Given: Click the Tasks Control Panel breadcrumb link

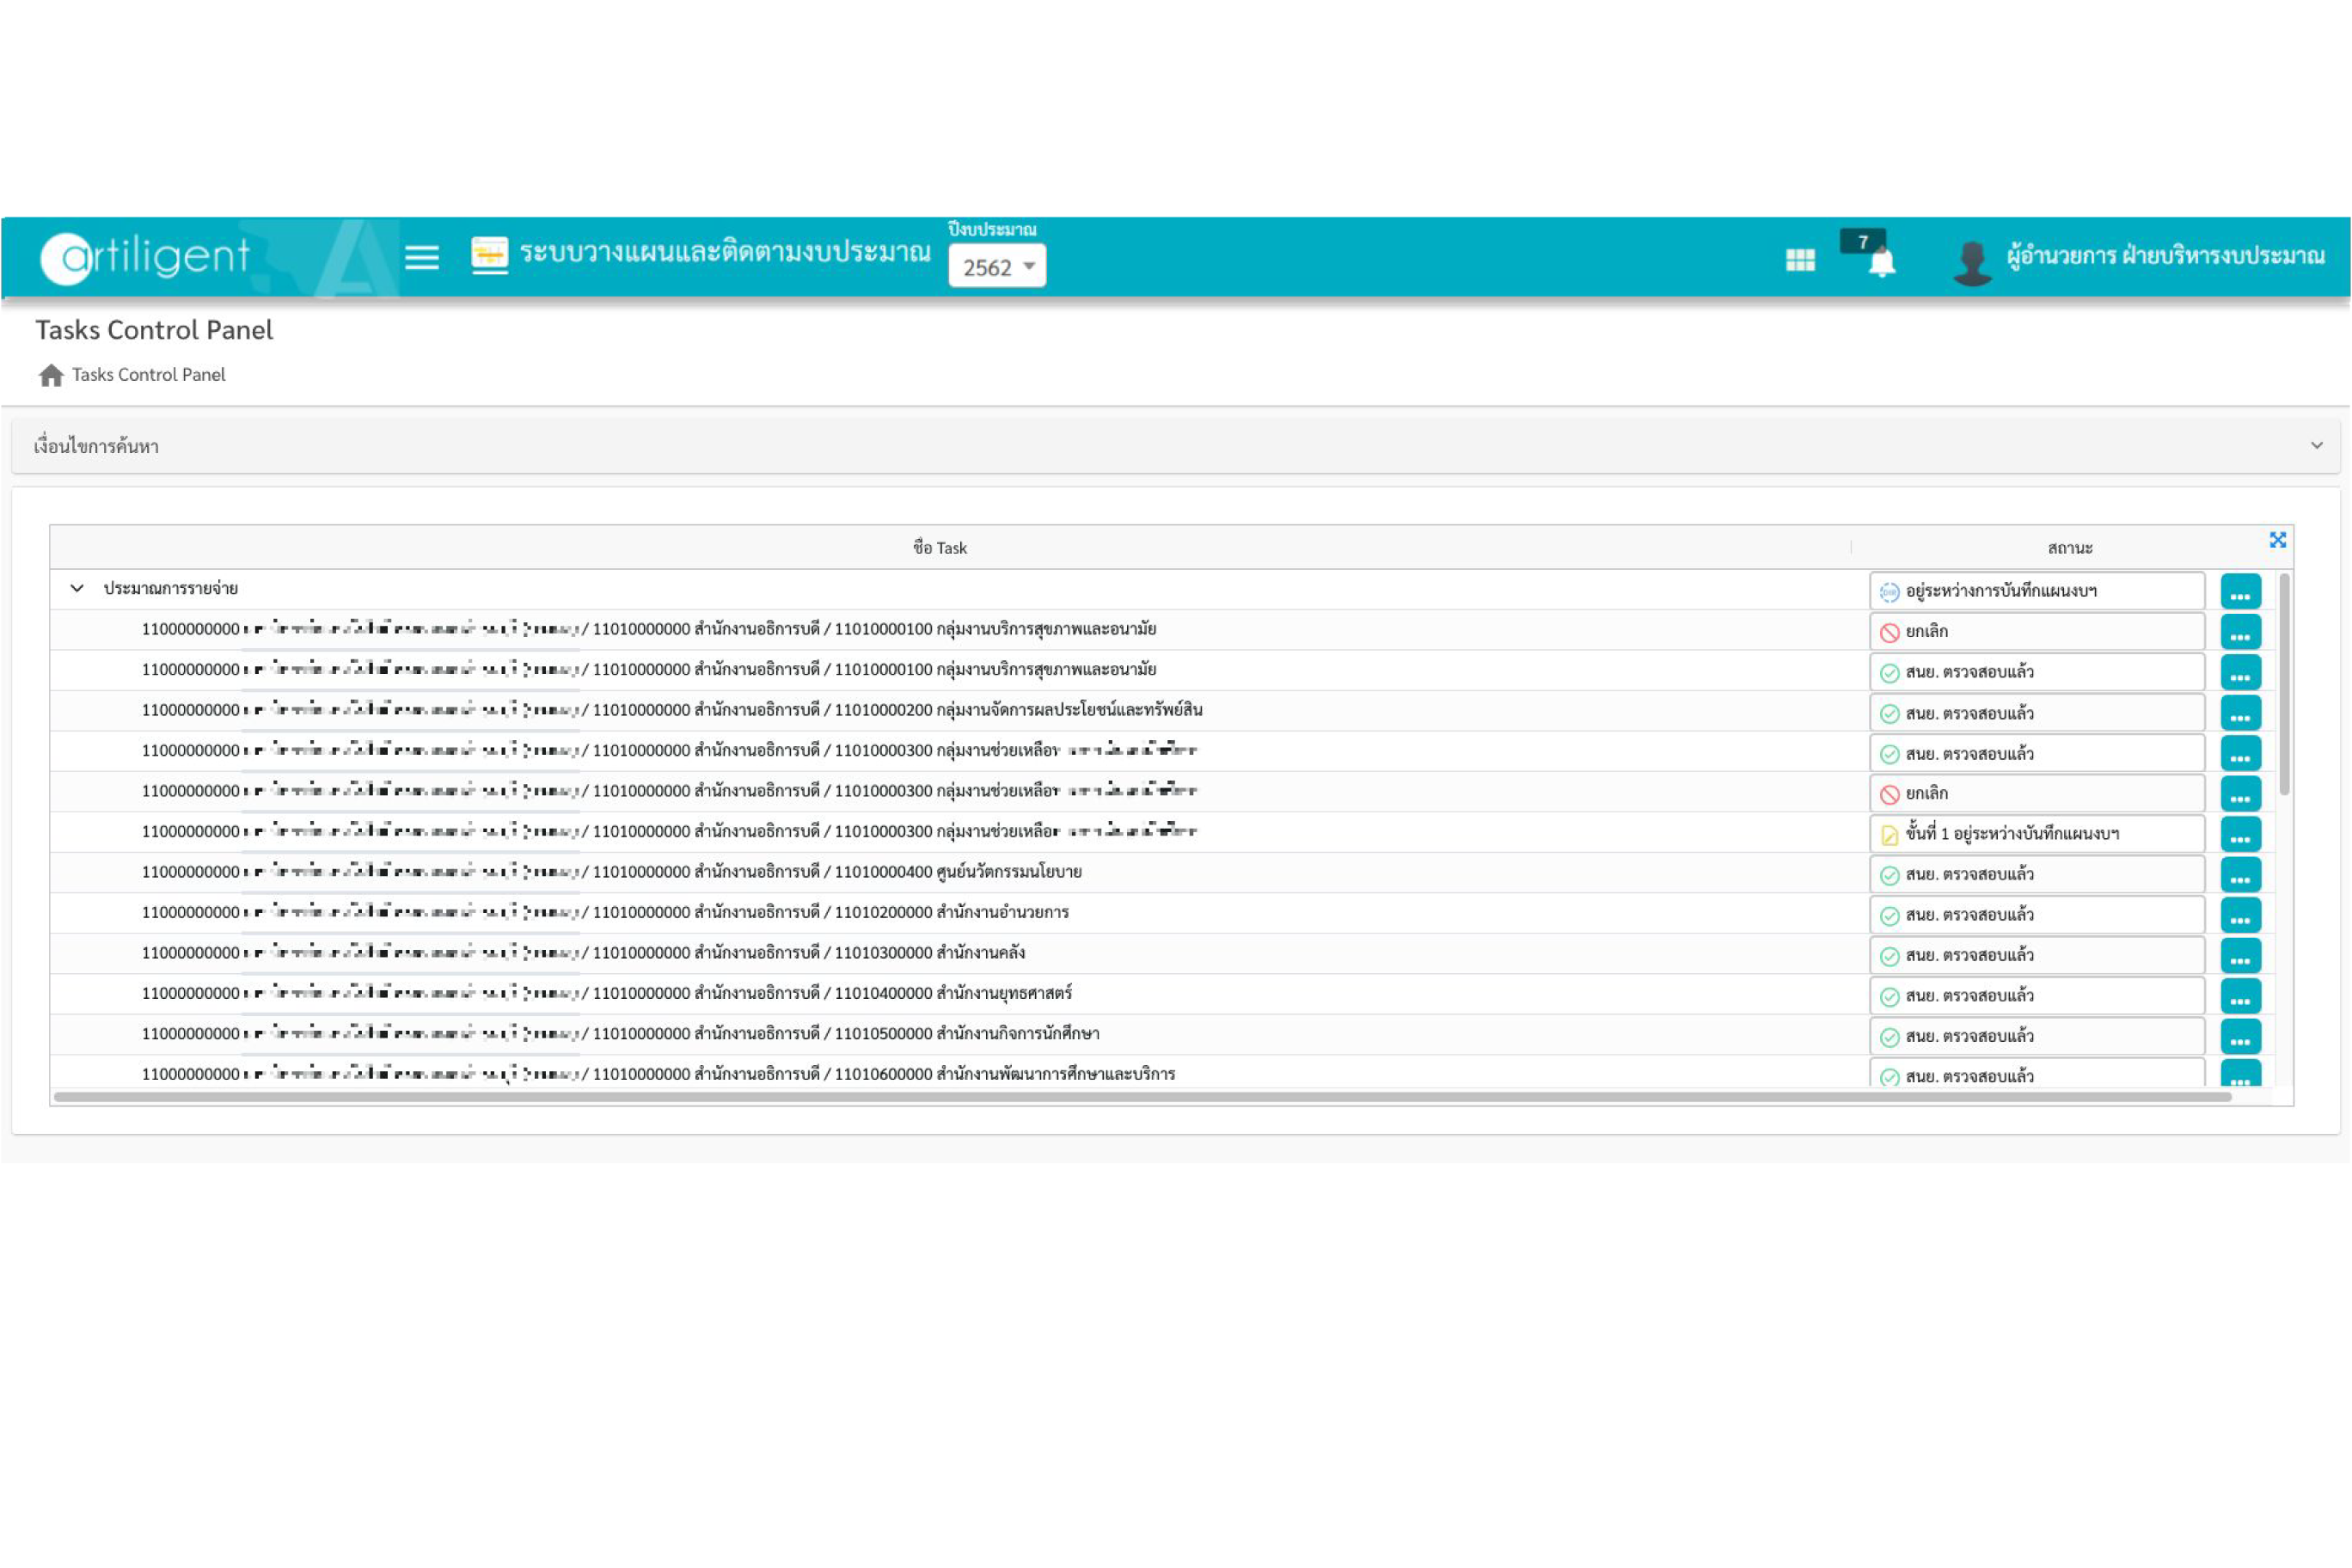Looking at the screenshot, I should tap(148, 375).
